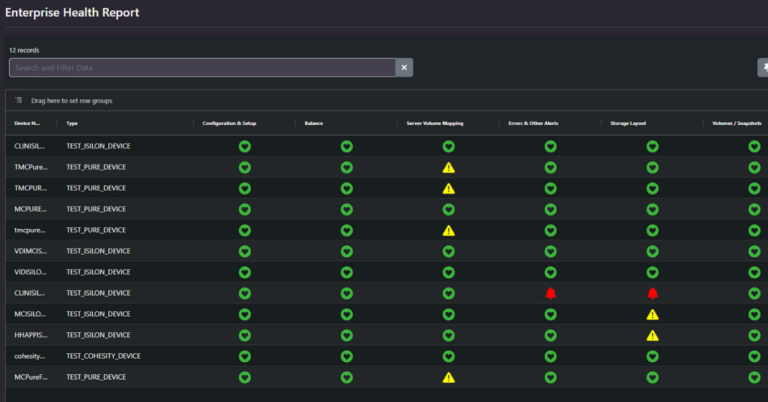Sort by Configuration & Setup column header
The image size is (768, 402).
pyautogui.click(x=229, y=123)
